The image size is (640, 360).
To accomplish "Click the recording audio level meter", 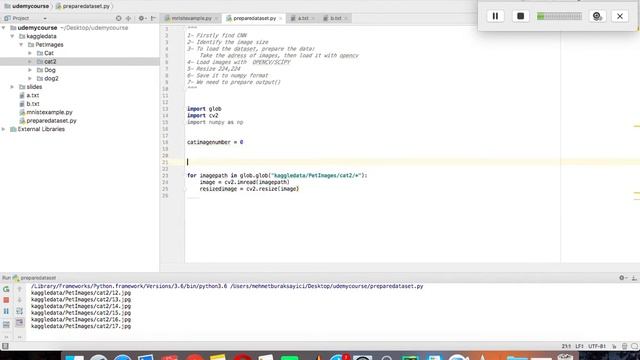I will (x=559, y=16).
